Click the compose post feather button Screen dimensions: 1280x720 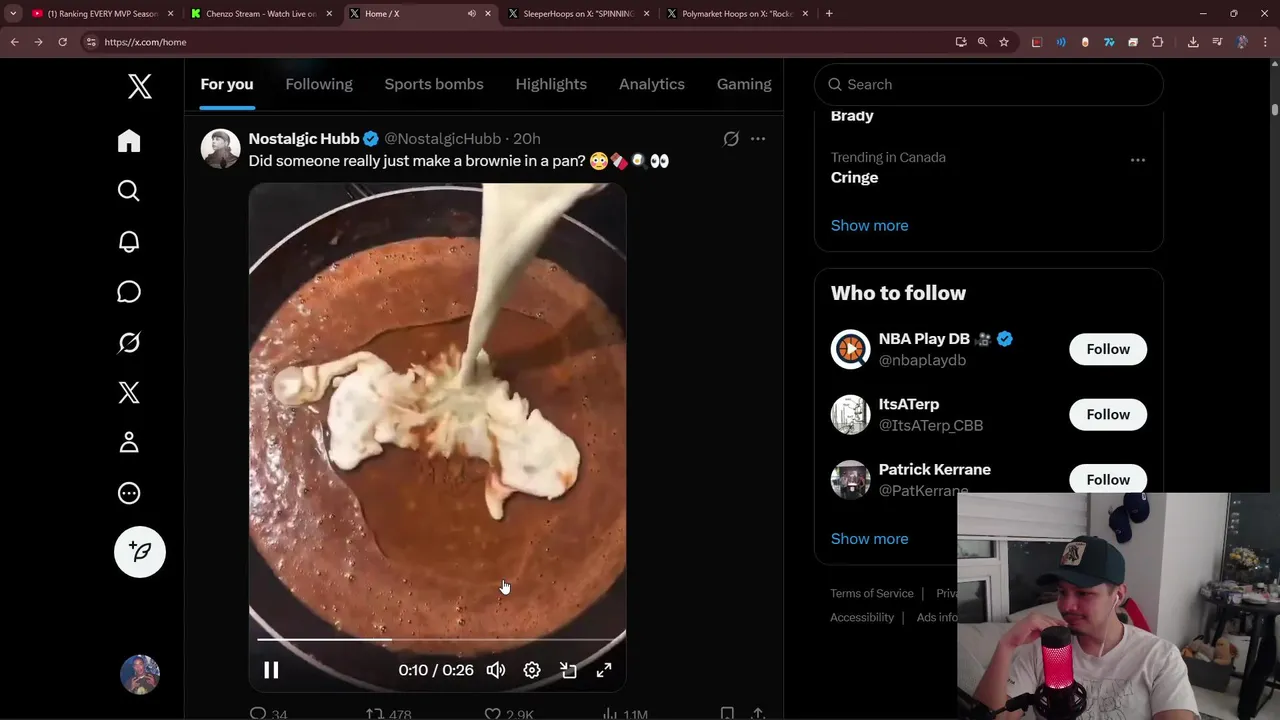tap(140, 552)
